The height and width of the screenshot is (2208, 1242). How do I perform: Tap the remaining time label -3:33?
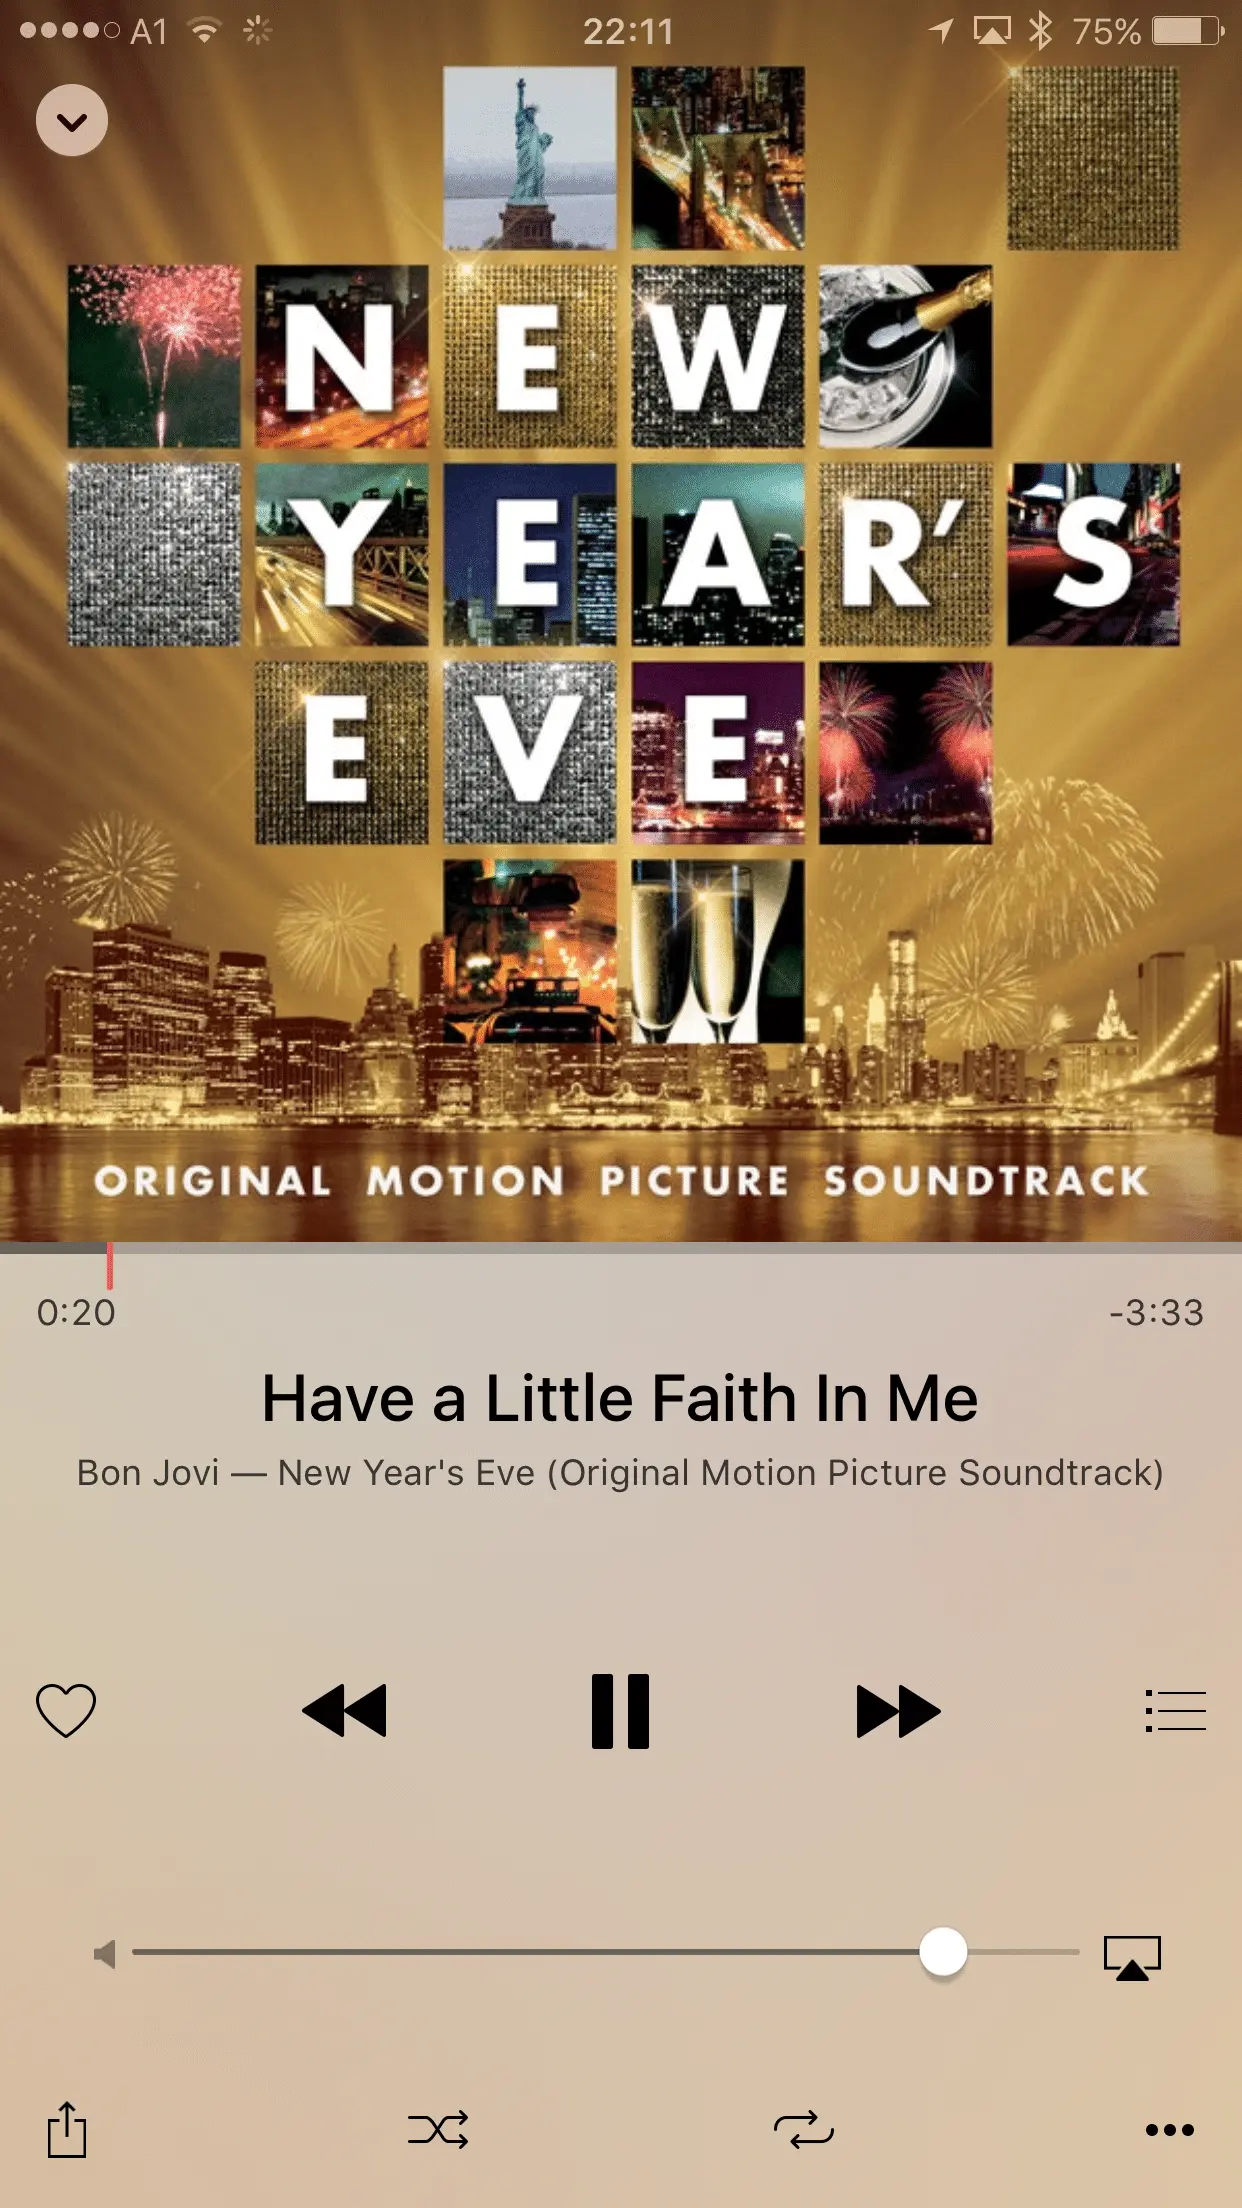click(1157, 1312)
